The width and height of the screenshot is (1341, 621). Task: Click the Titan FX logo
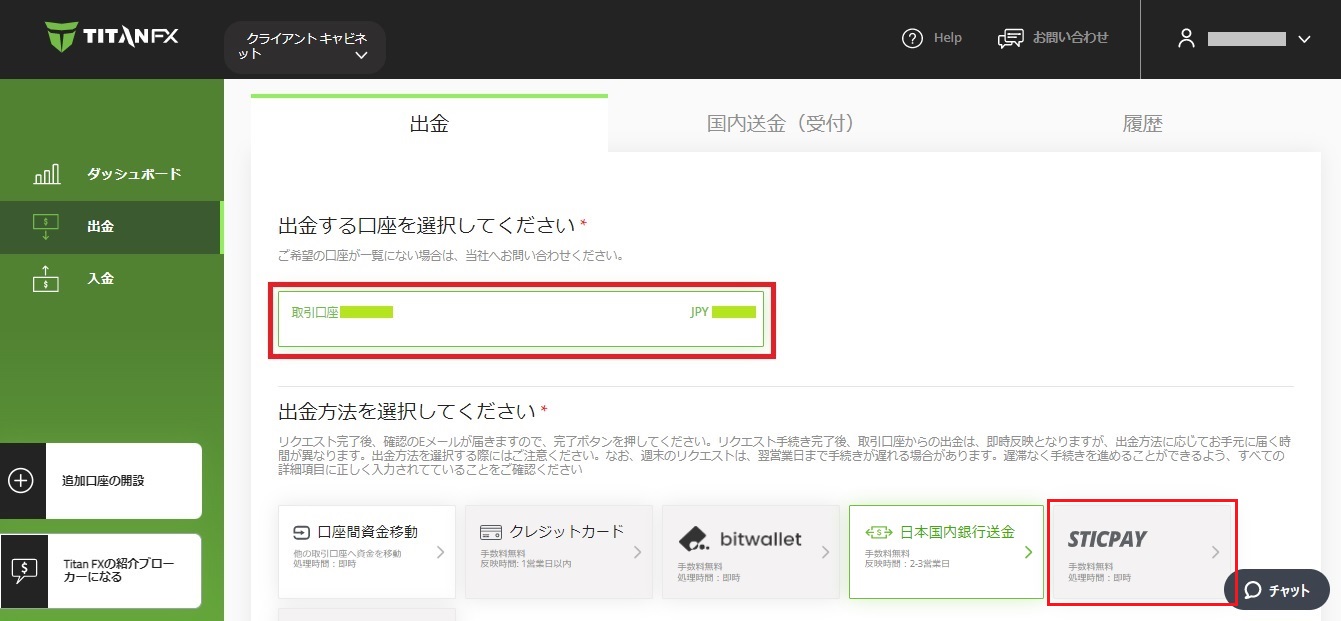click(x=111, y=38)
